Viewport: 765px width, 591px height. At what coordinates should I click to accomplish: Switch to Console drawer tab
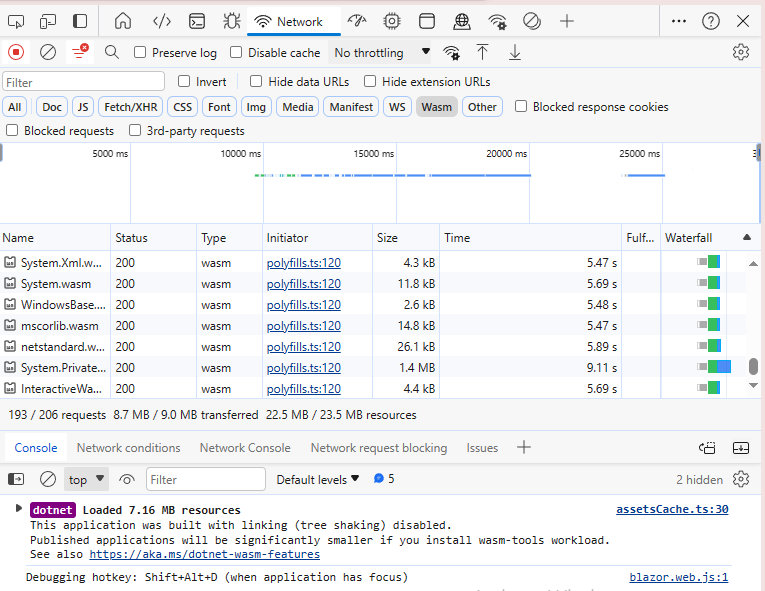pyautogui.click(x=36, y=448)
